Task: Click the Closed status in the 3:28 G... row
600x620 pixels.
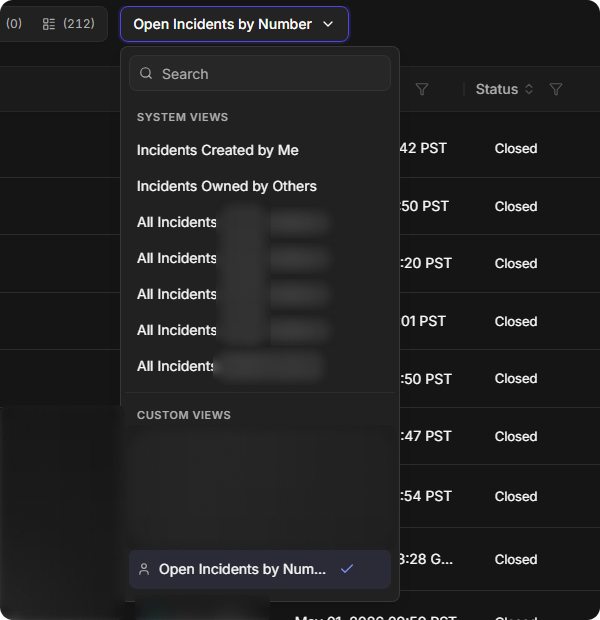Action: click(x=516, y=560)
